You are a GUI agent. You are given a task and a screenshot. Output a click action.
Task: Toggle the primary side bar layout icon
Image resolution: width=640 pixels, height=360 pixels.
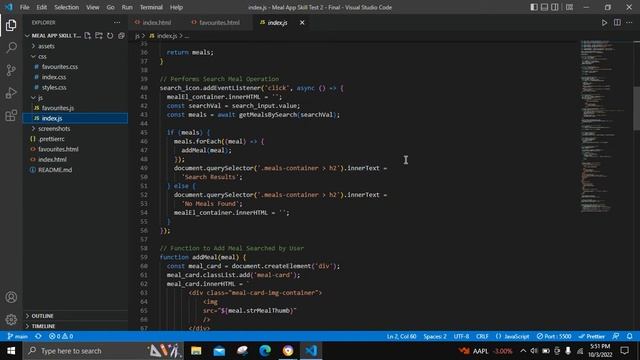534,7
